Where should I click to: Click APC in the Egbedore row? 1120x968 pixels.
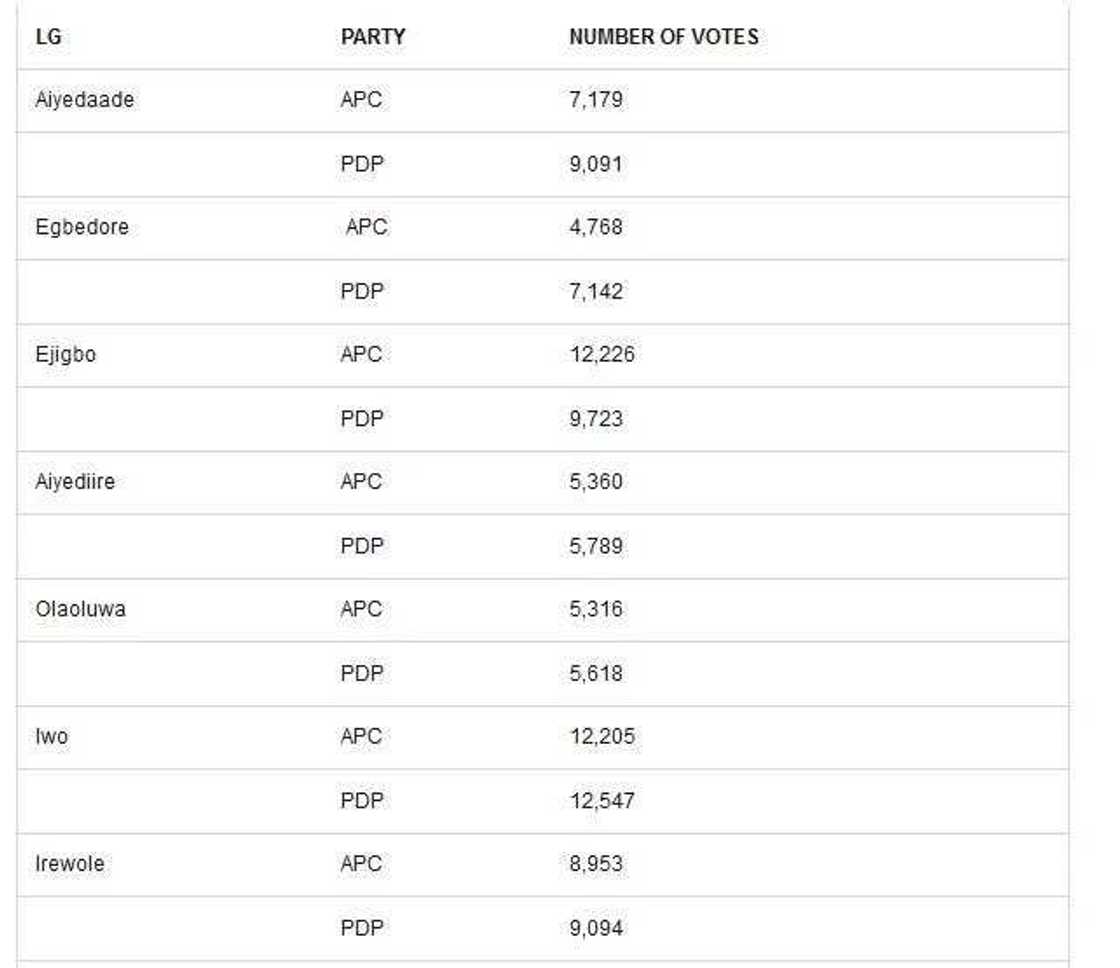pos(366,227)
